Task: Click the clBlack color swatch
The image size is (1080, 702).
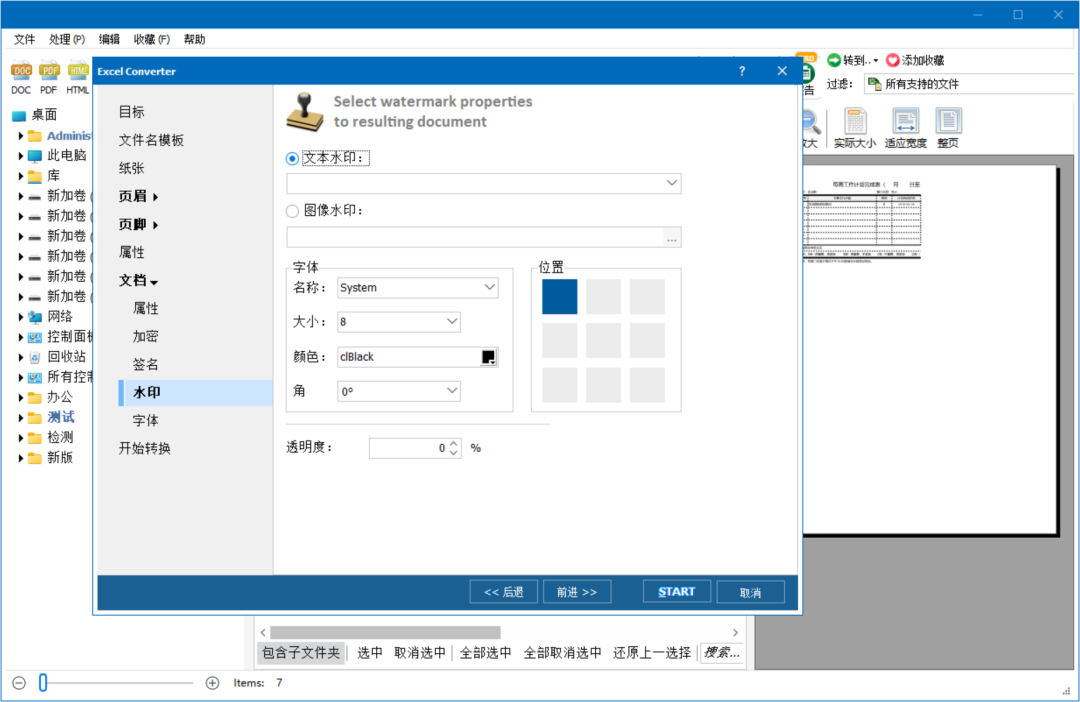Action: pos(488,357)
